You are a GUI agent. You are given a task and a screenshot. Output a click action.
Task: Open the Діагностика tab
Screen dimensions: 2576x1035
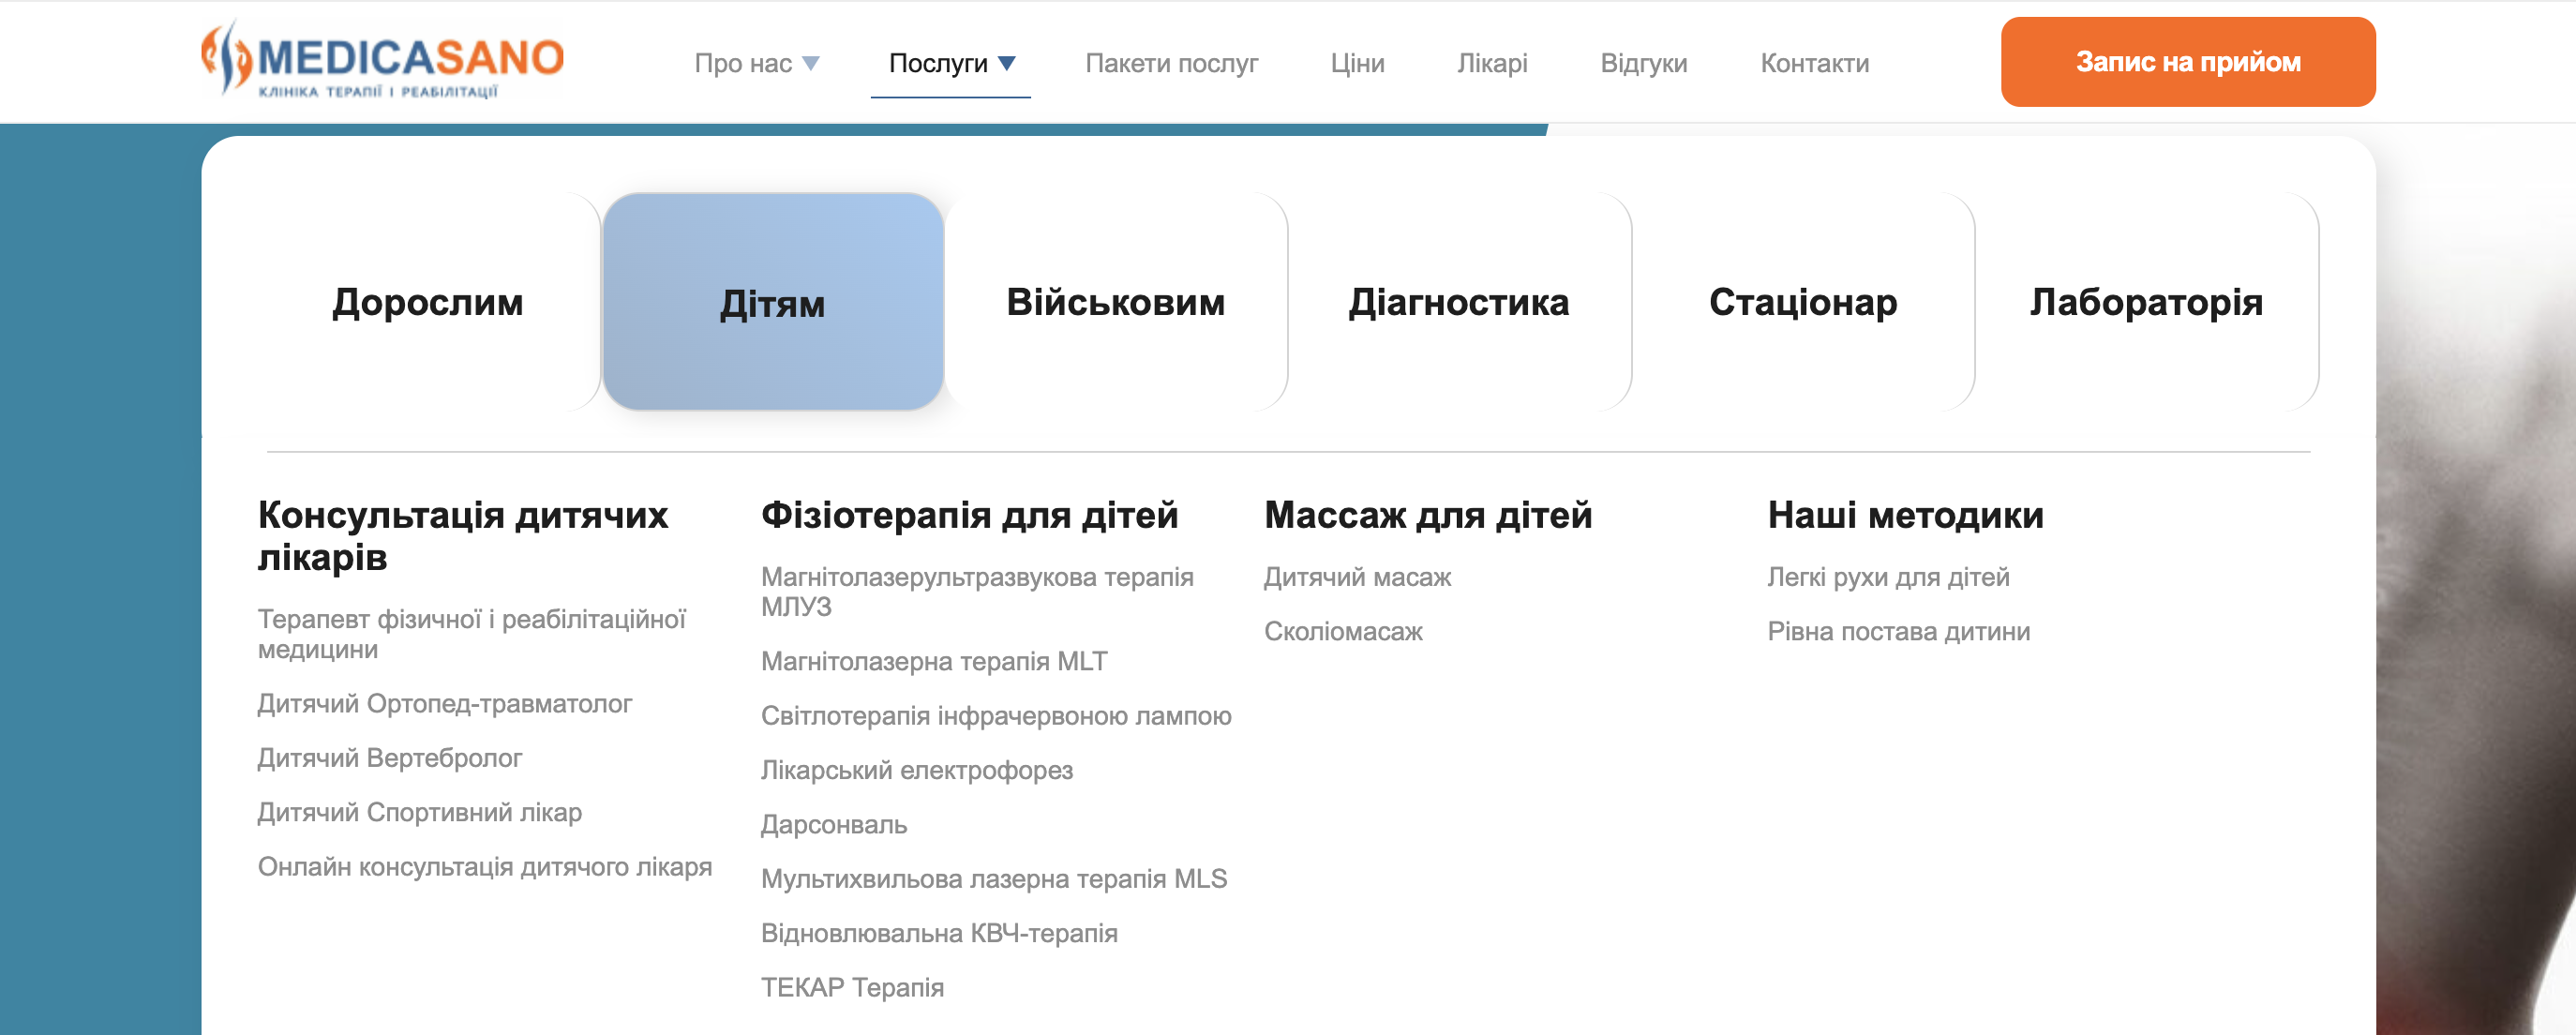1458,302
